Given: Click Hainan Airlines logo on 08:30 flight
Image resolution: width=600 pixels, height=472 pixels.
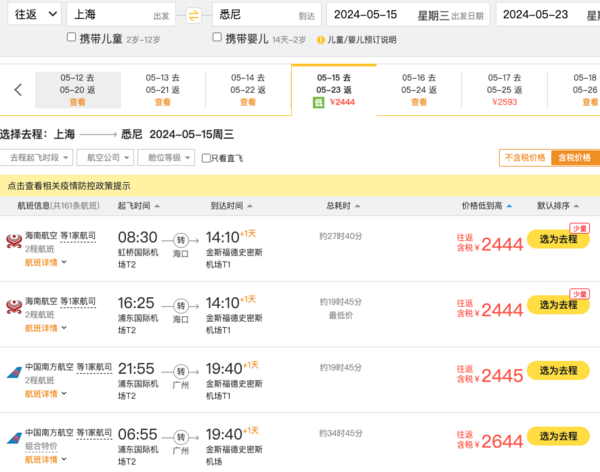Looking at the screenshot, I should coord(14,242).
